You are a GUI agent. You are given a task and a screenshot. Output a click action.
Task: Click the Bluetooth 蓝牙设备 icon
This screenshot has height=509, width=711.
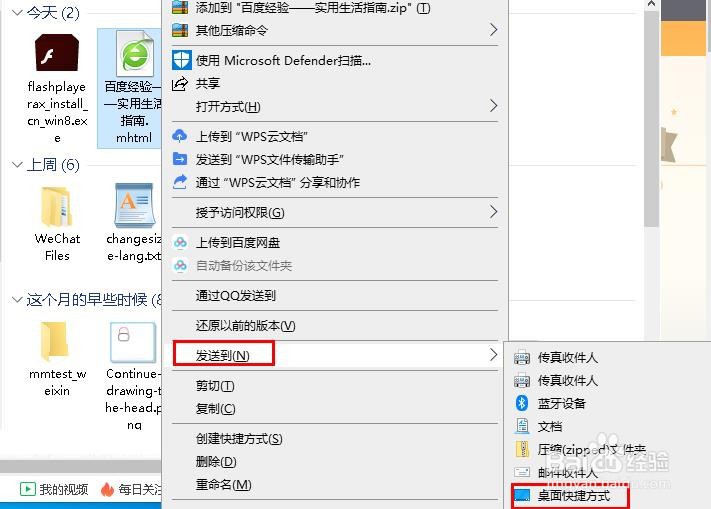pos(522,403)
